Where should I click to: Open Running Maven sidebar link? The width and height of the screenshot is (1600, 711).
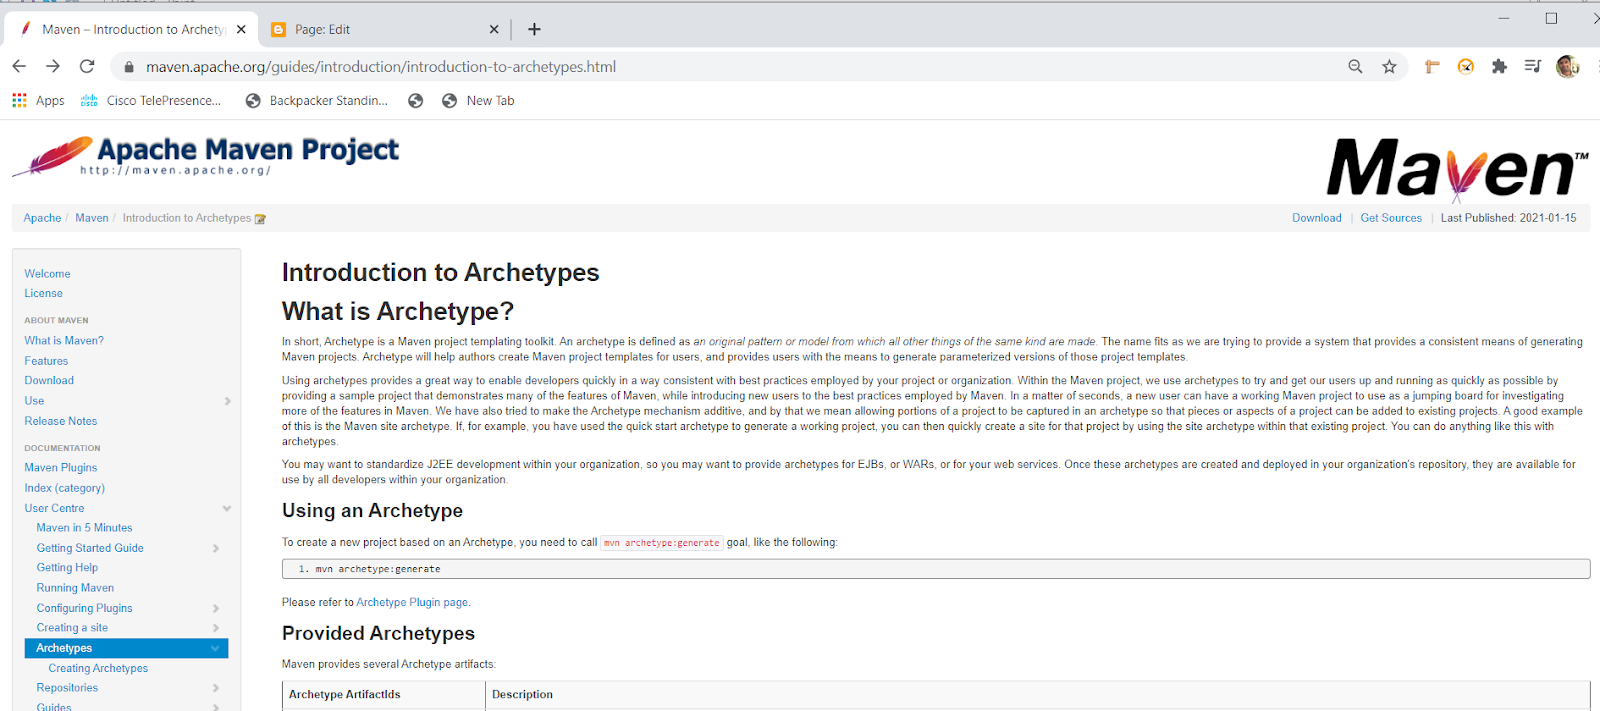tap(75, 588)
